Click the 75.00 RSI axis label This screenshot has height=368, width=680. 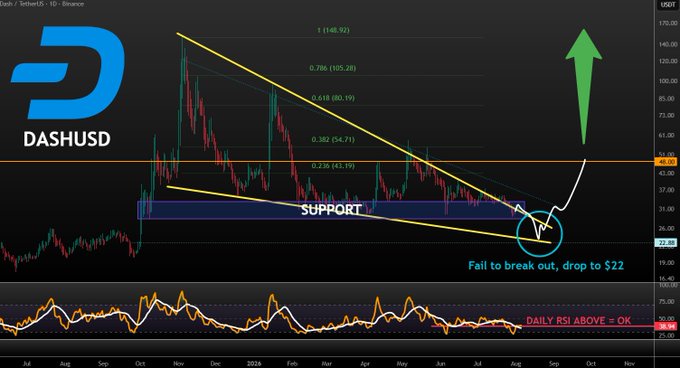(668, 302)
